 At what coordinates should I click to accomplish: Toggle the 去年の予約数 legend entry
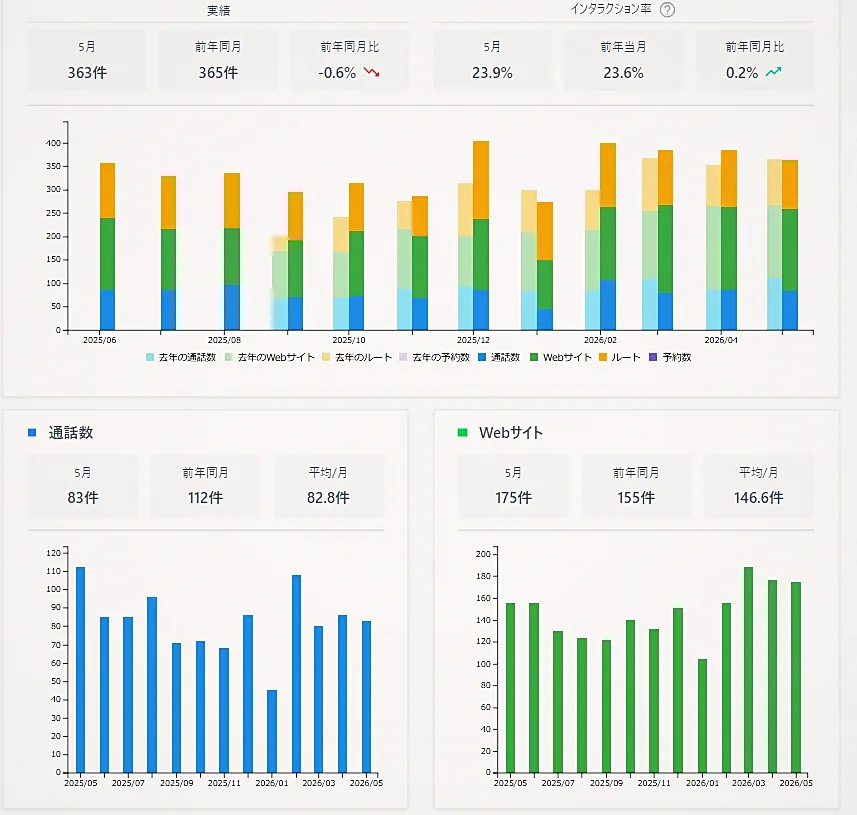(x=435, y=357)
